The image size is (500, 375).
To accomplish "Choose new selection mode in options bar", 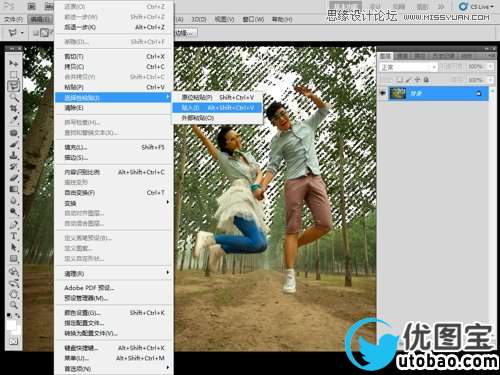I will pos(35,33).
